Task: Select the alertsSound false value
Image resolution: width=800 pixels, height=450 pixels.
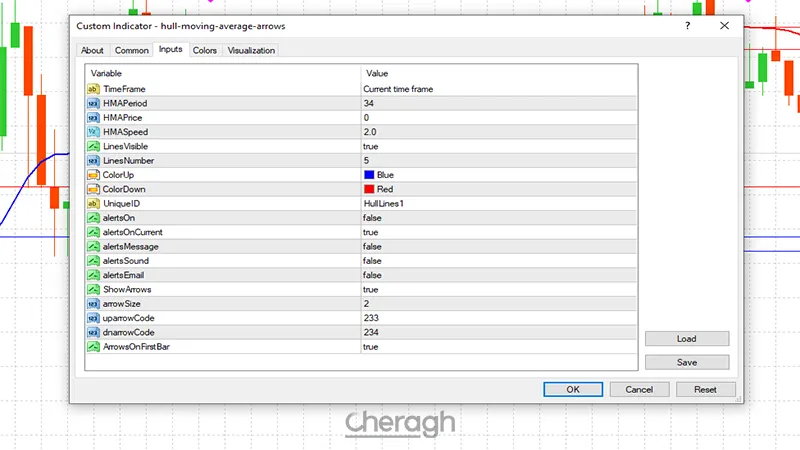Action: (x=372, y=260)
